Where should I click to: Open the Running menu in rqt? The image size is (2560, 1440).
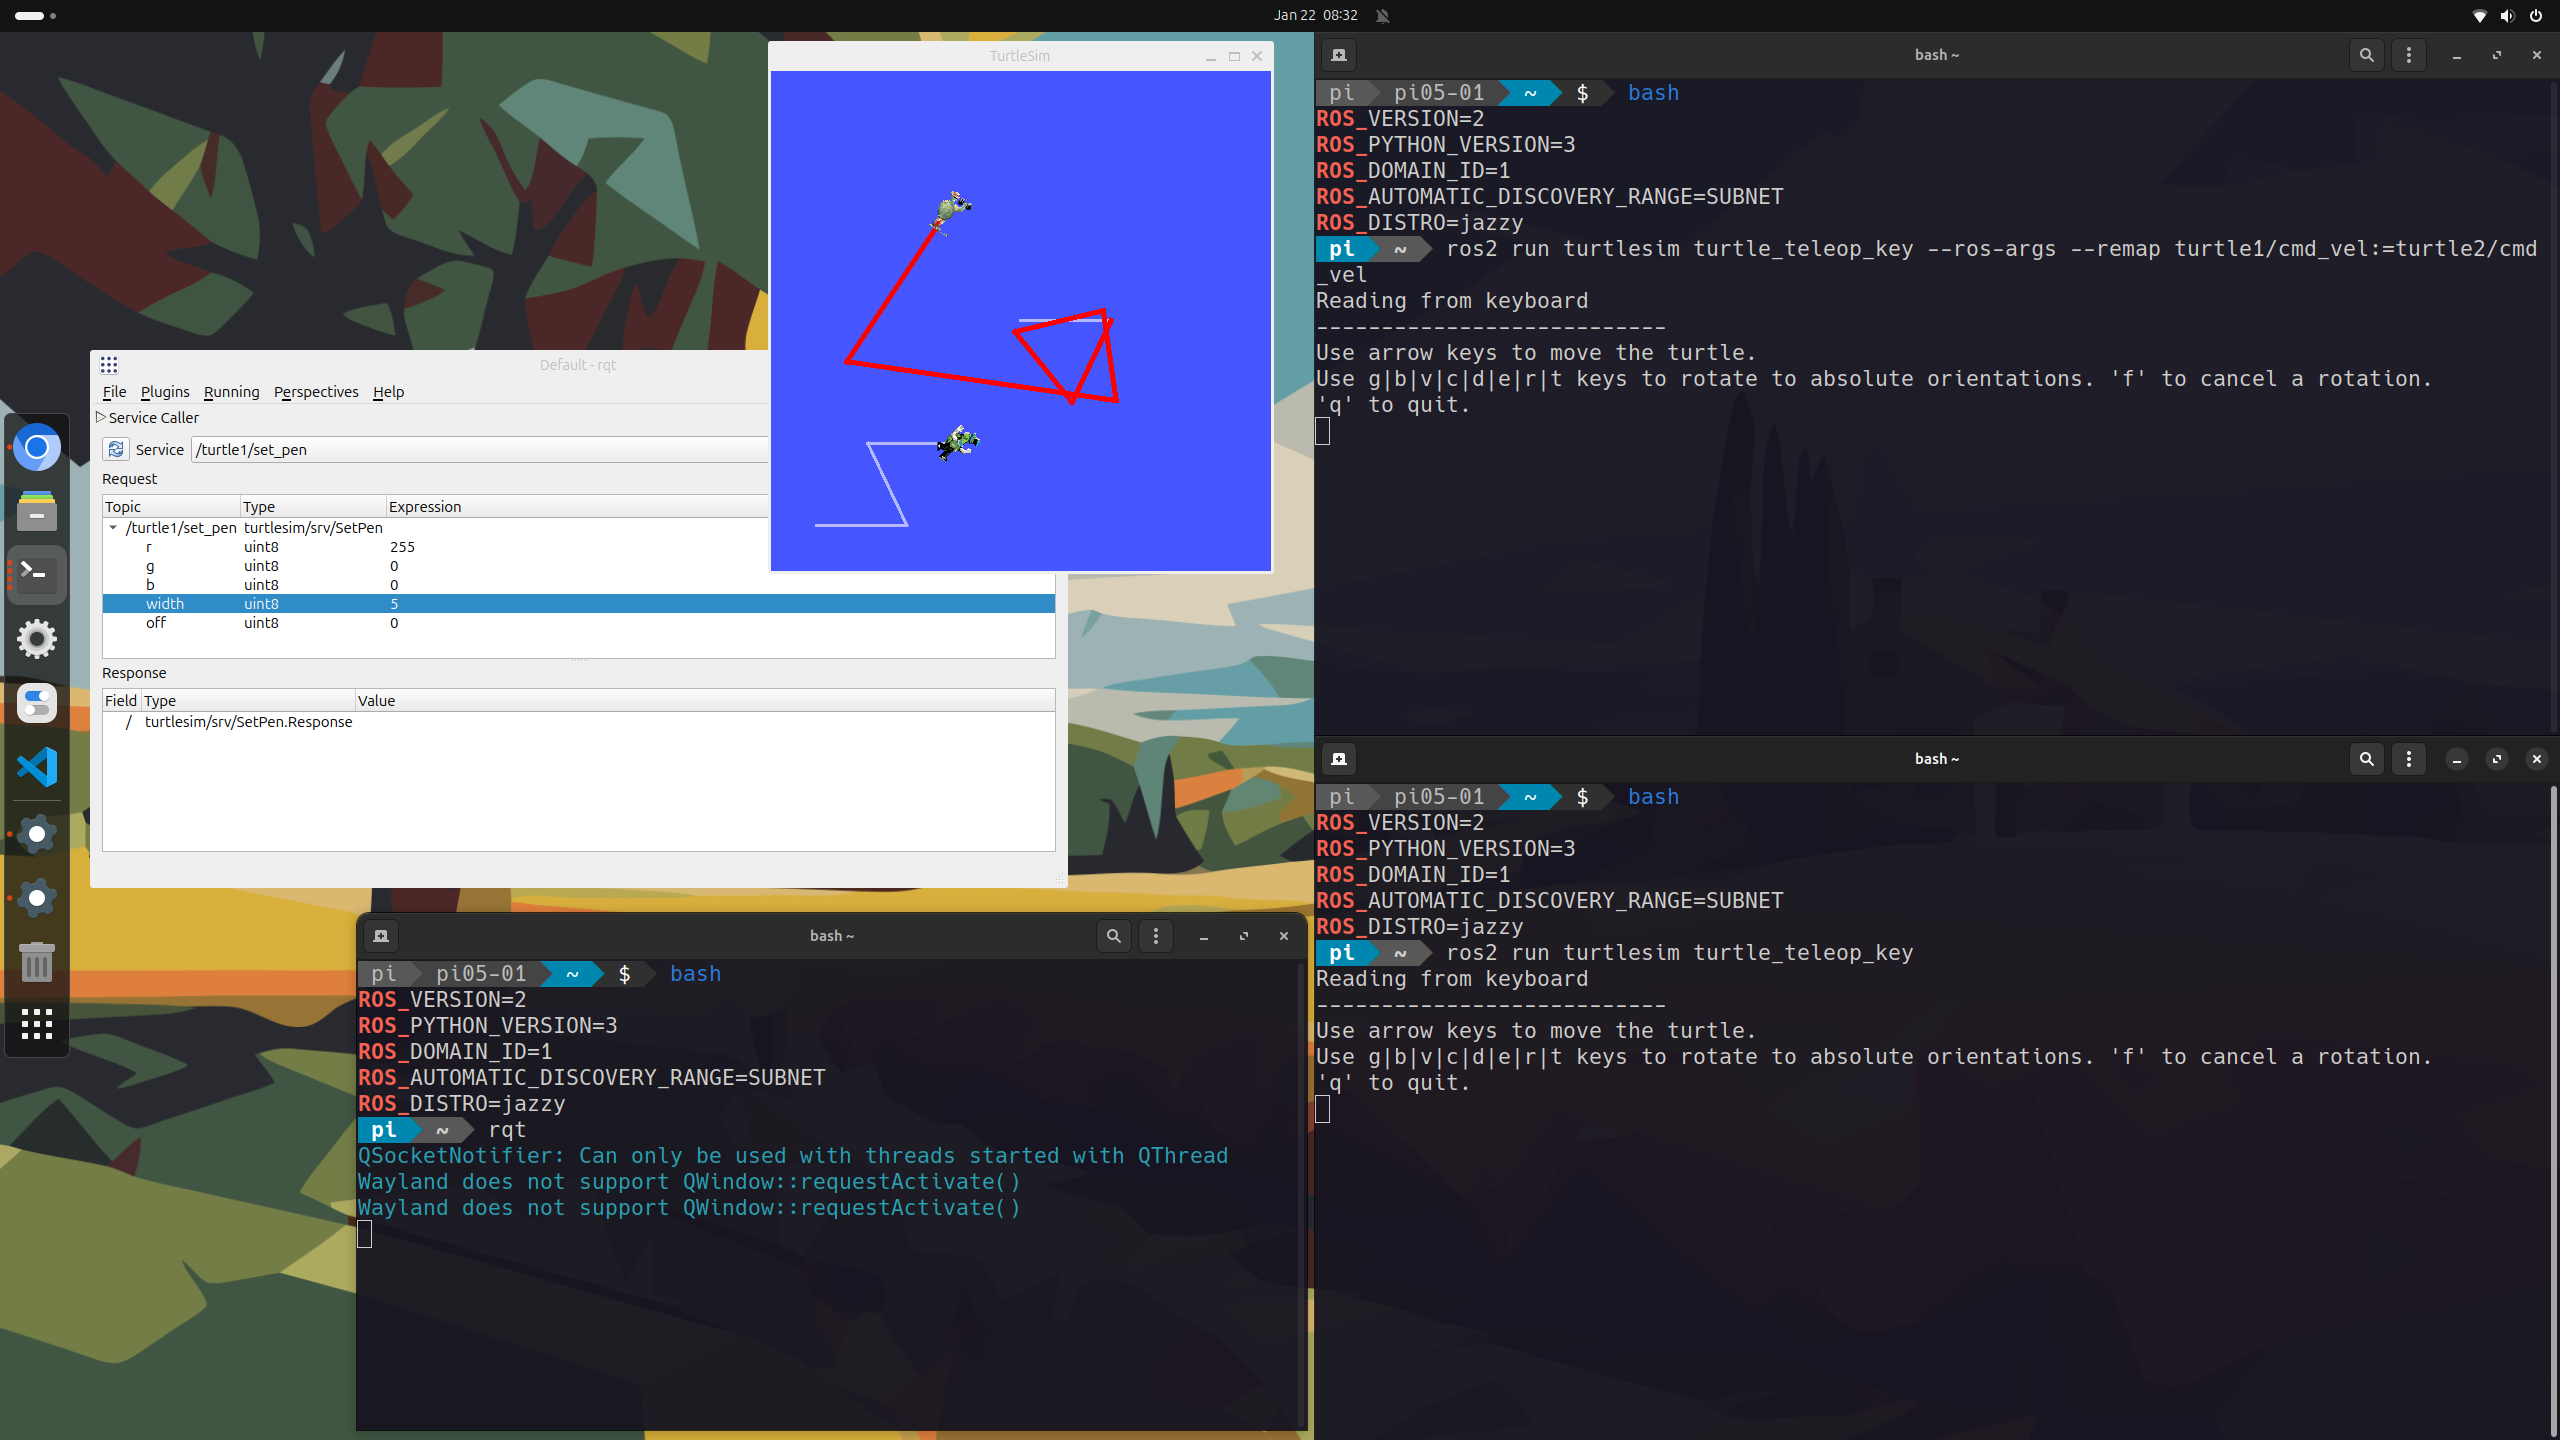[x=231, y=391]
